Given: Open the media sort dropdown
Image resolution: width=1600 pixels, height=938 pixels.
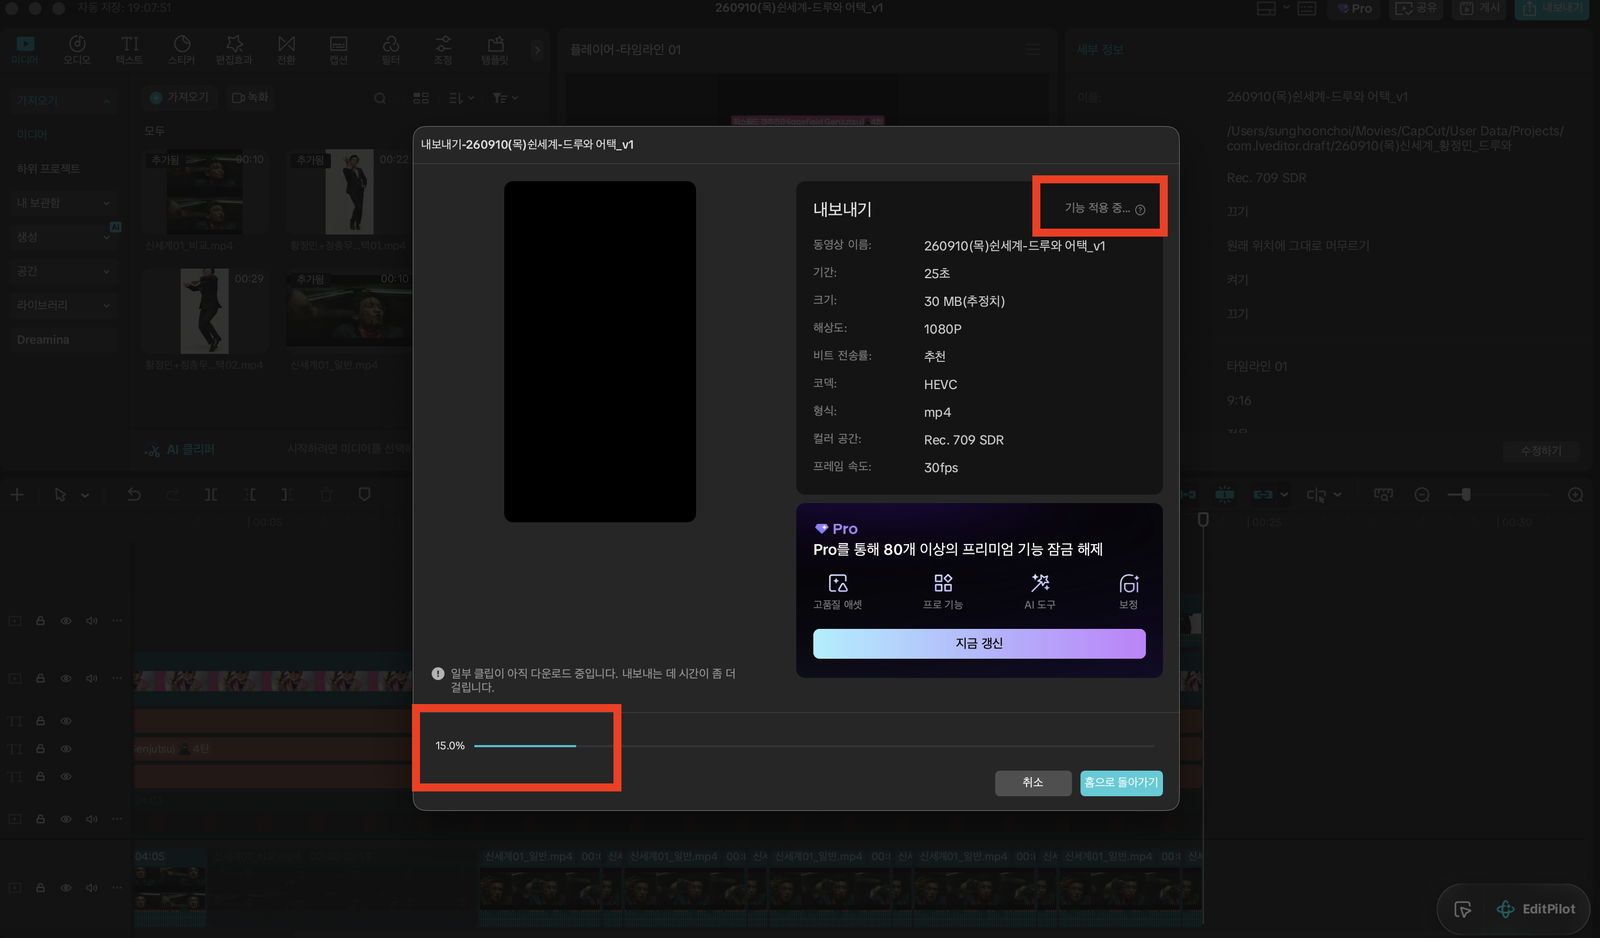Looking at the screenshot, I should (x=461, y=98).
